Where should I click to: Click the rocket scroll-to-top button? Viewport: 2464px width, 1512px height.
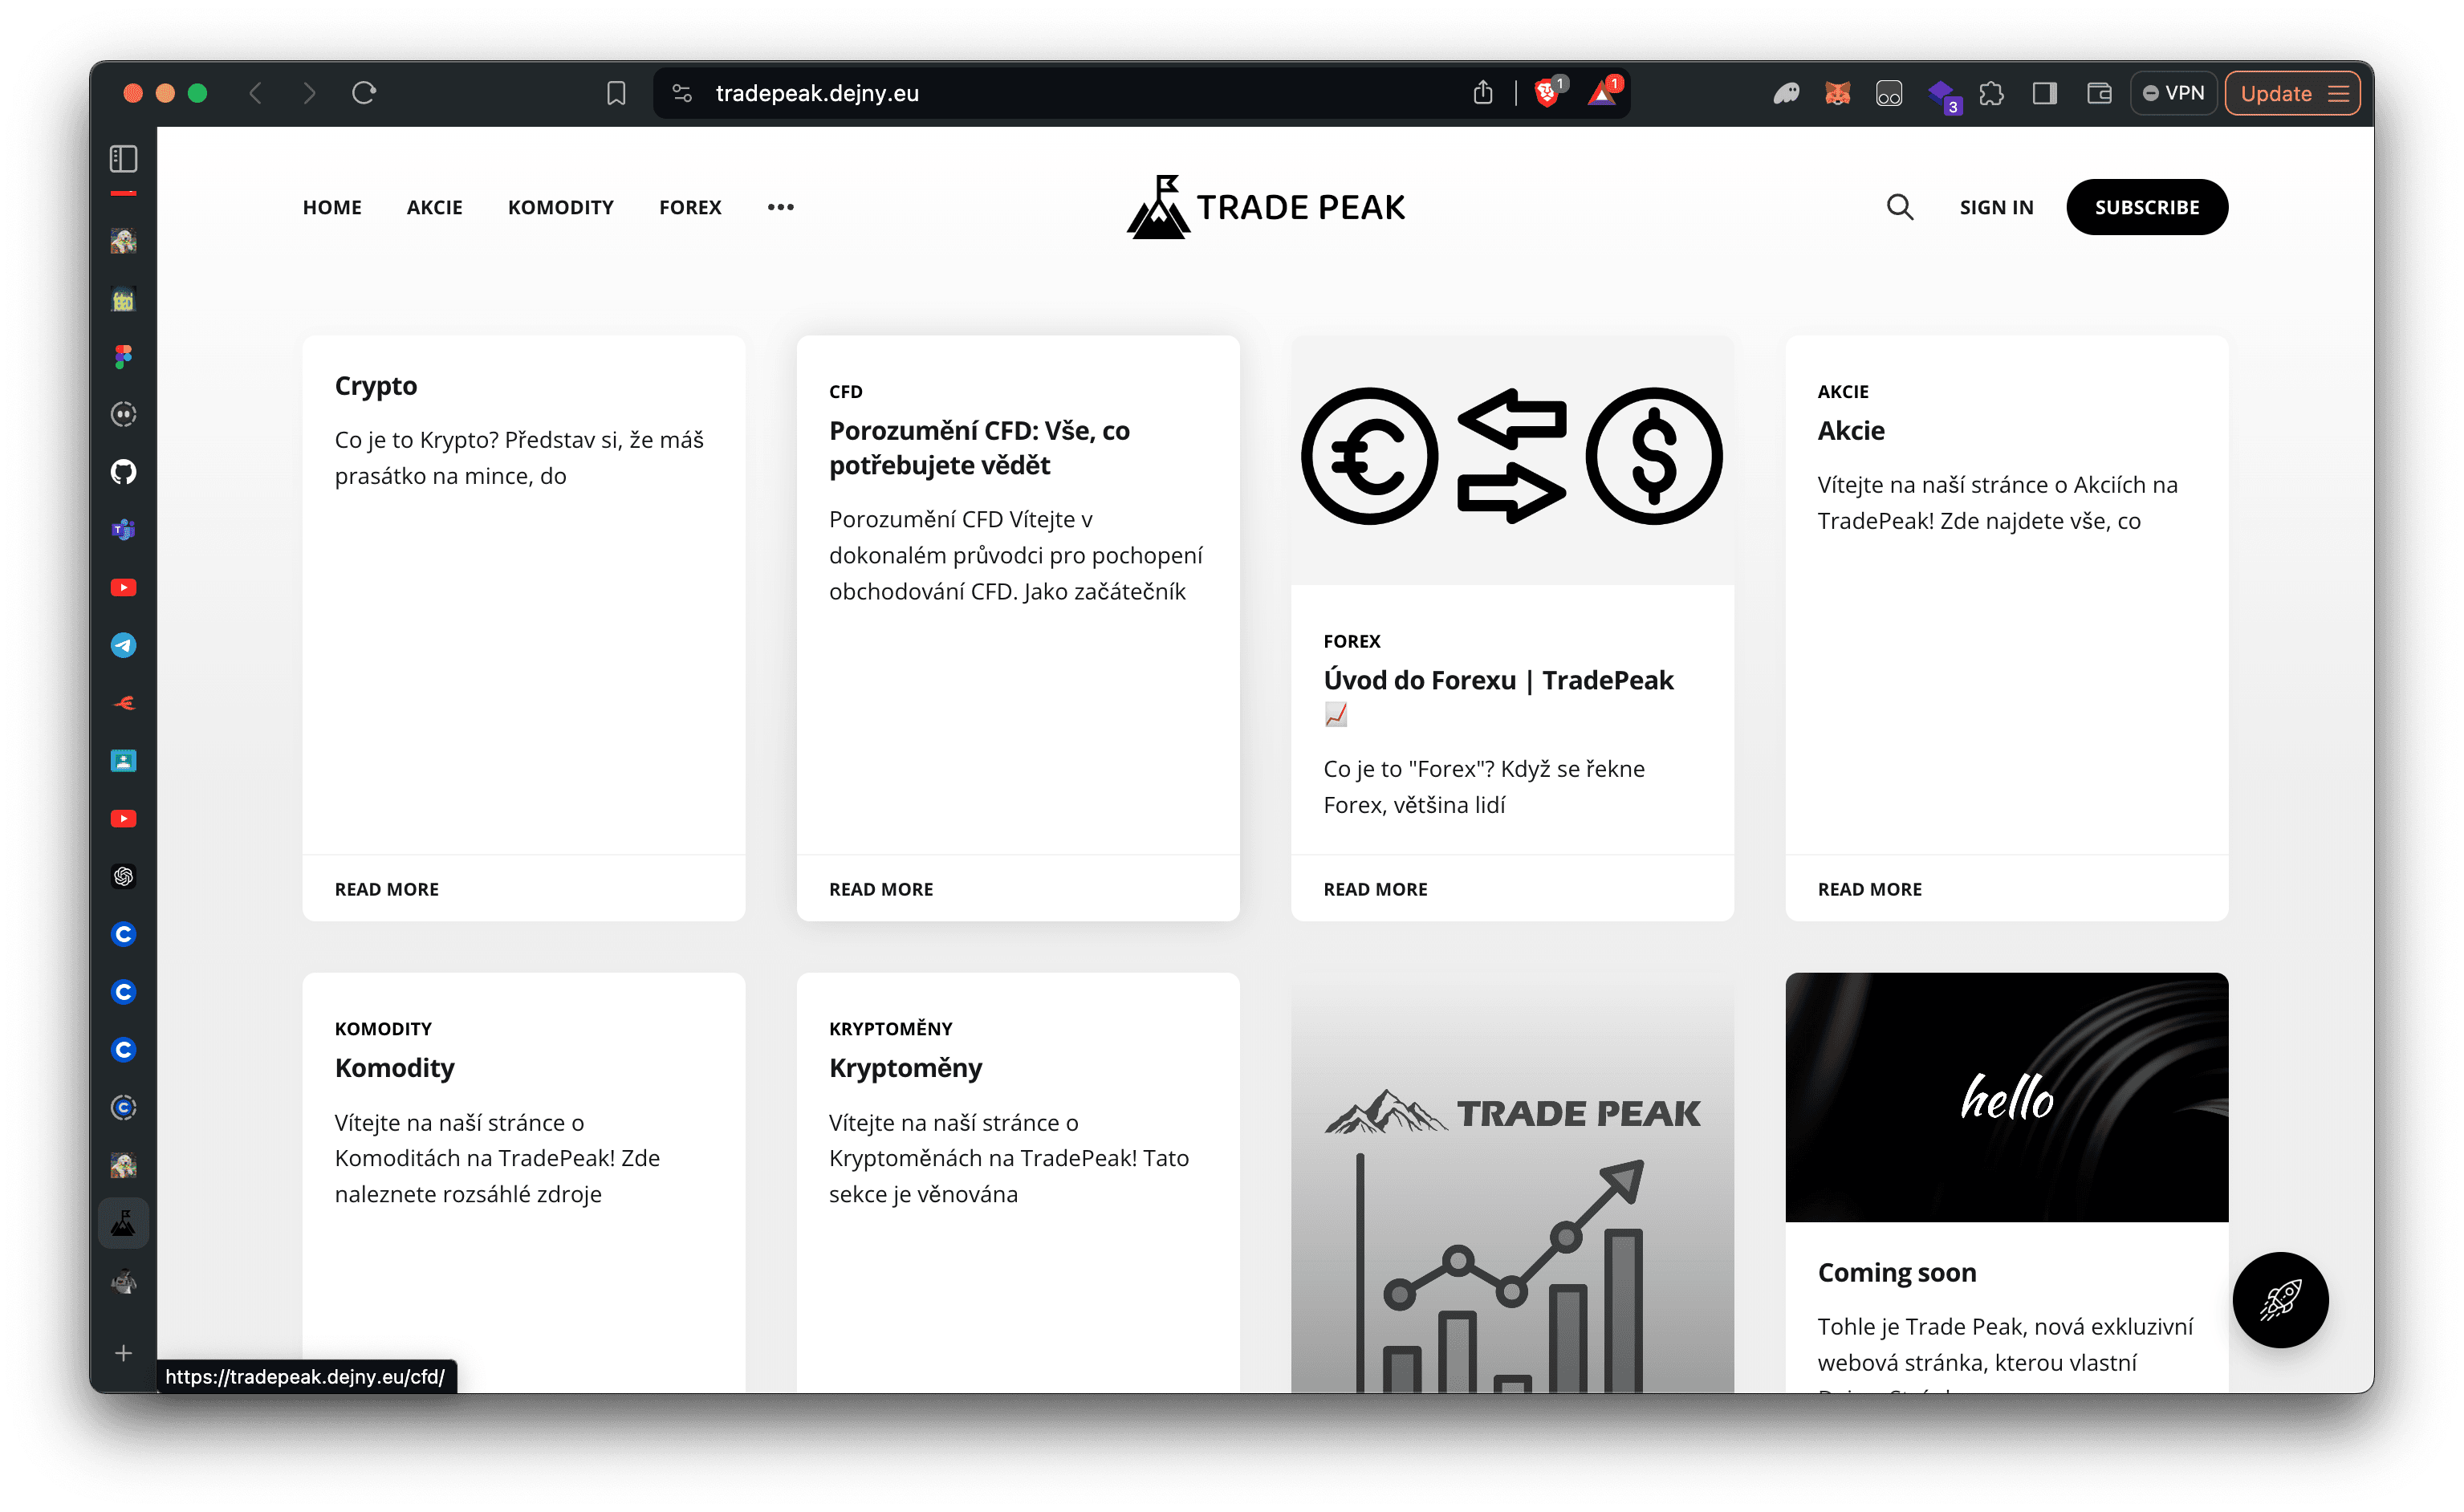pos(2280,1299)
